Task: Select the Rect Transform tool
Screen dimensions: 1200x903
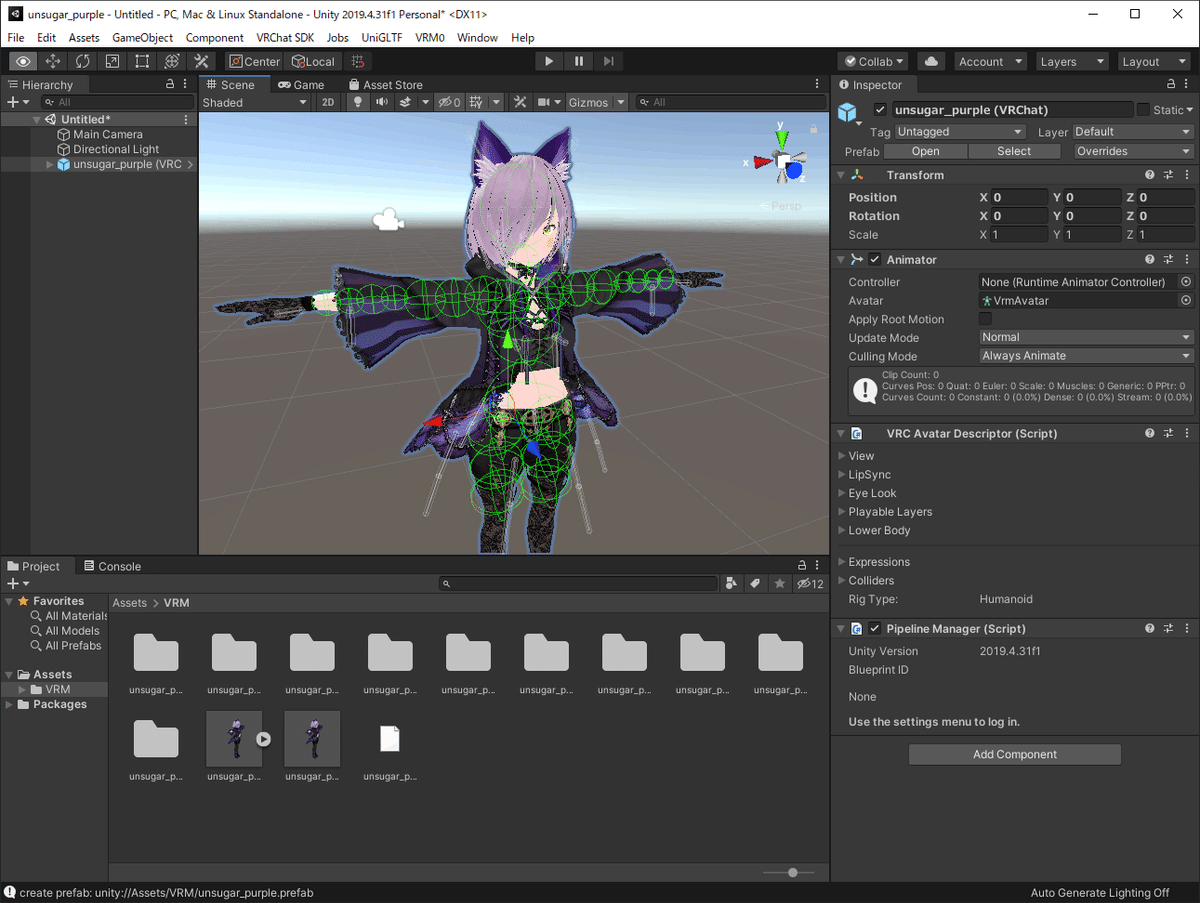Action: (141, 61)
